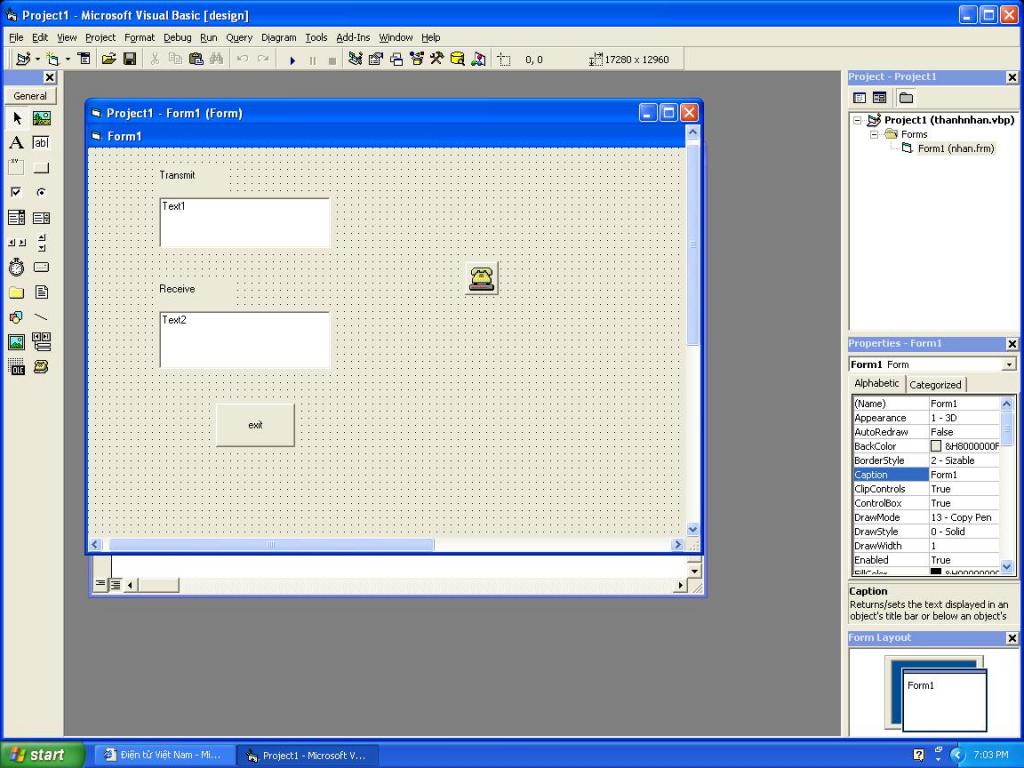Screen dimensions: 1024x768
Task: Select the Pointer tool in the toolbox
Action: pos(17,118)
